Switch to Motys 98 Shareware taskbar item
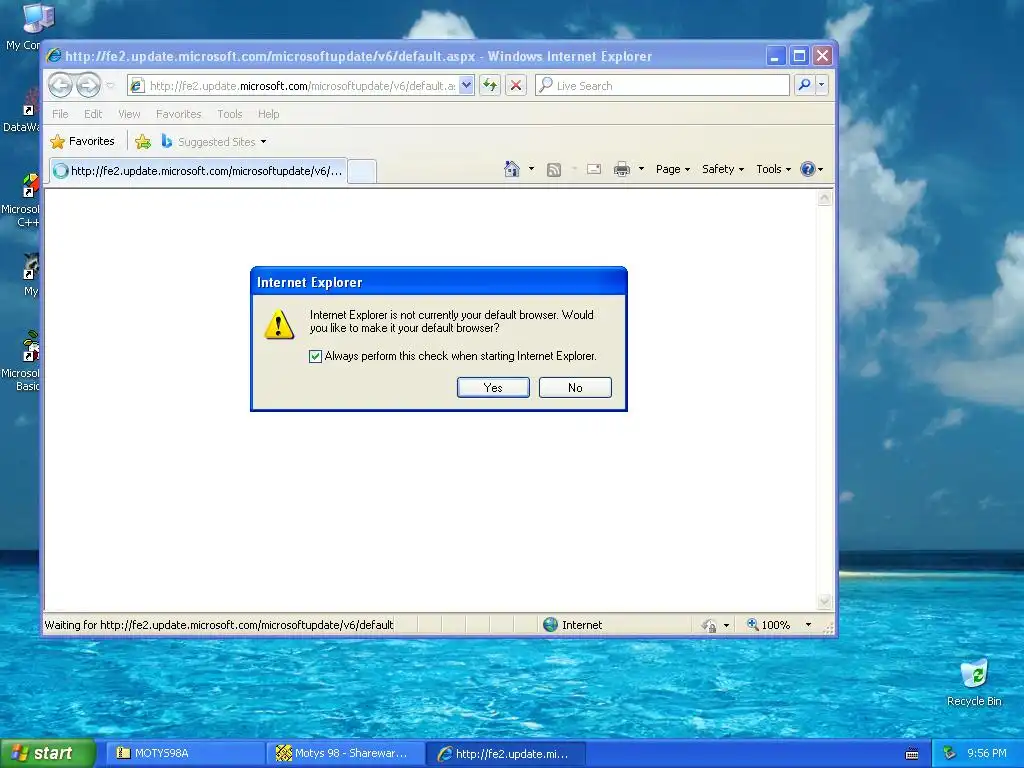1024x768 pixels. pyautogui.click(x=345, y=754)
